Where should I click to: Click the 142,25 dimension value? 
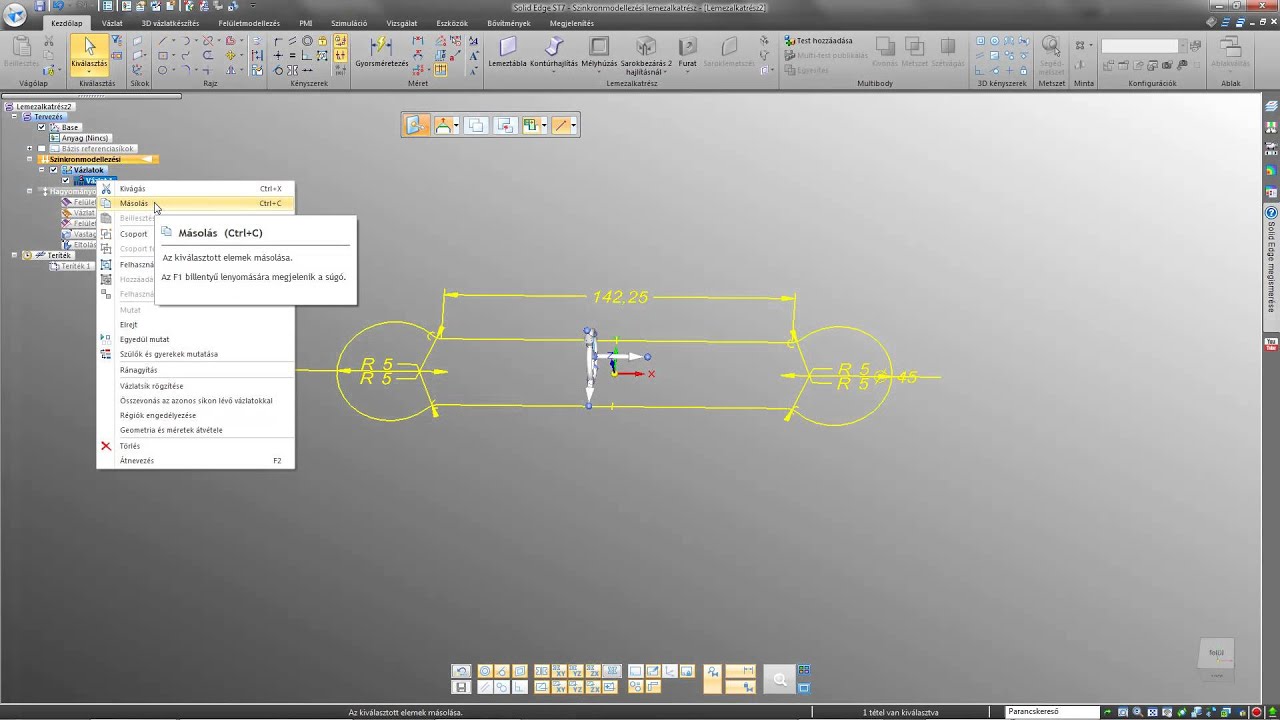coord(620,297)
